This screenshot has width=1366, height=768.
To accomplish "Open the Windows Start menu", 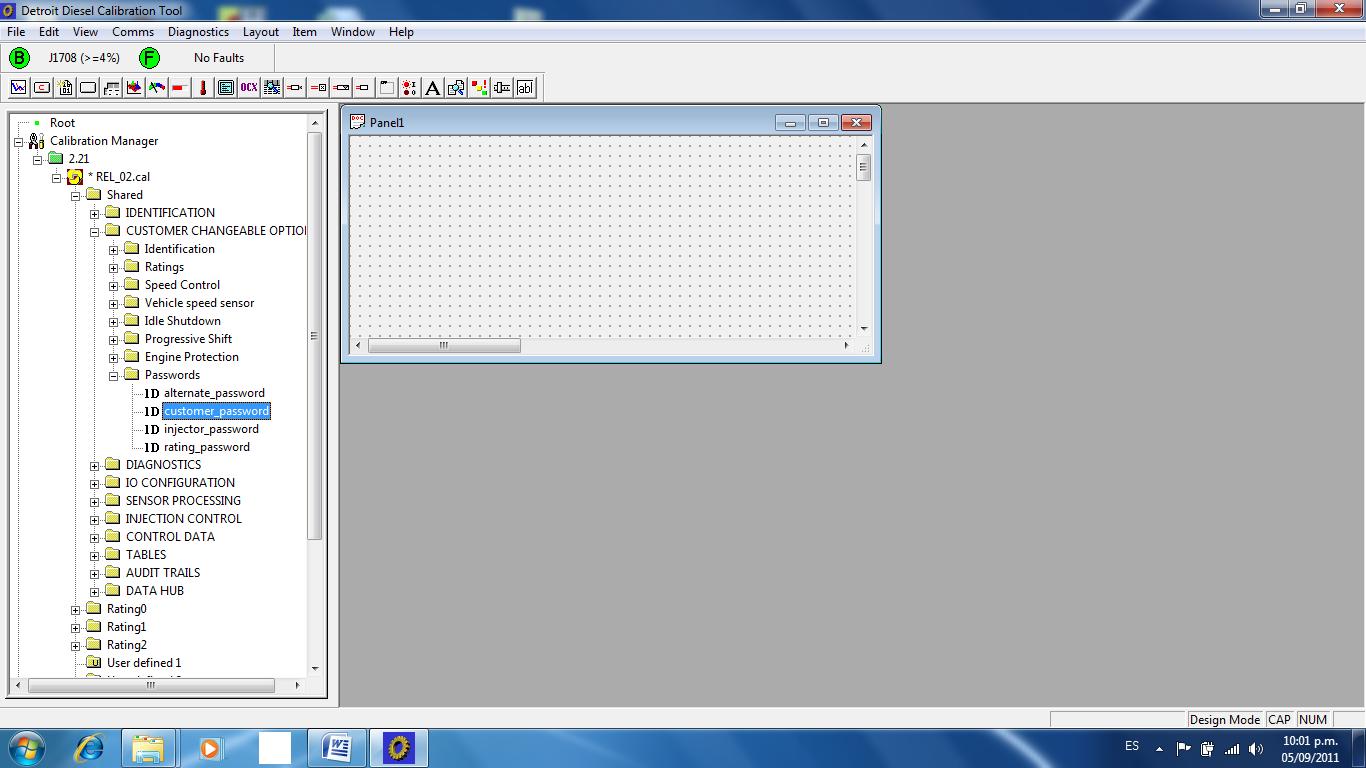I will pos(26,747).
